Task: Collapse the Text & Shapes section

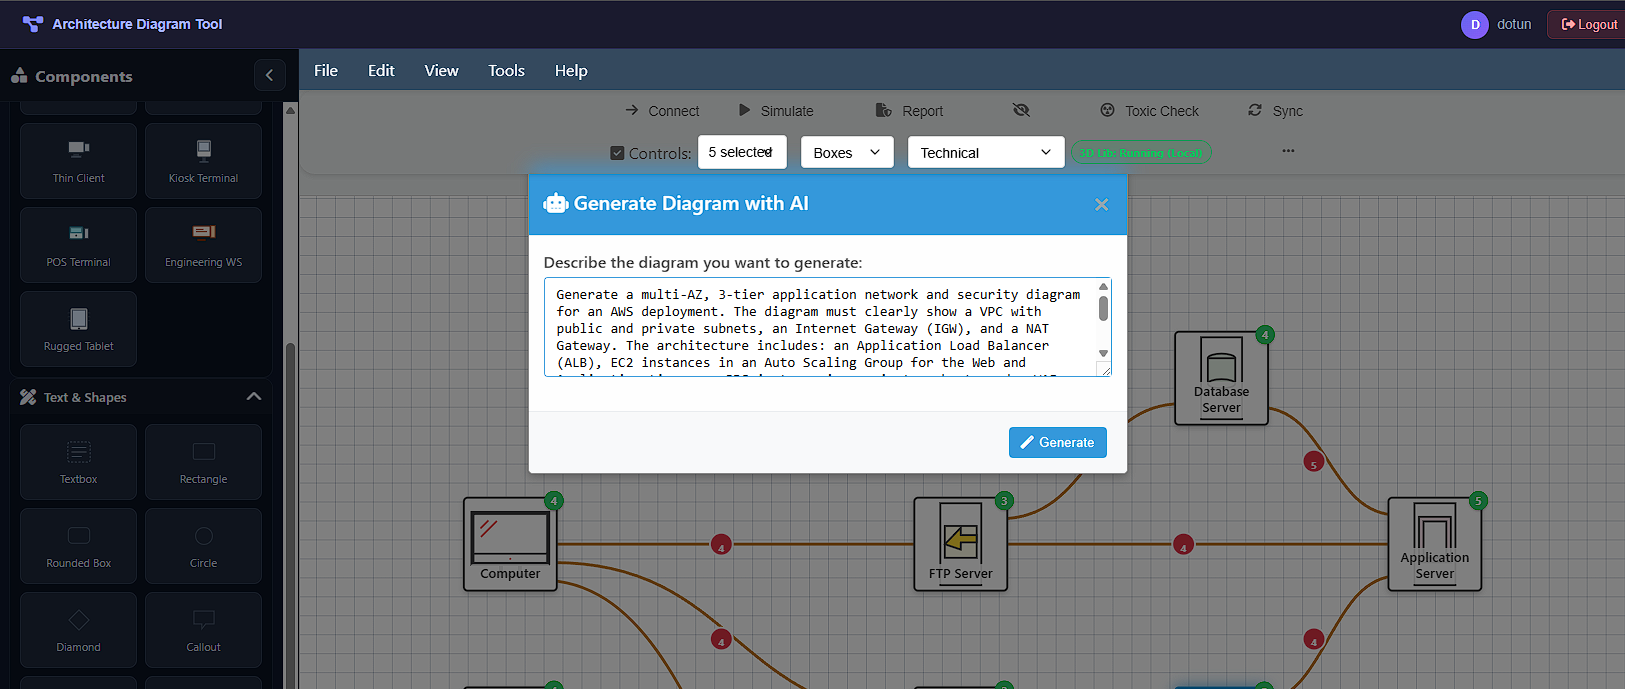Action: 254,397
